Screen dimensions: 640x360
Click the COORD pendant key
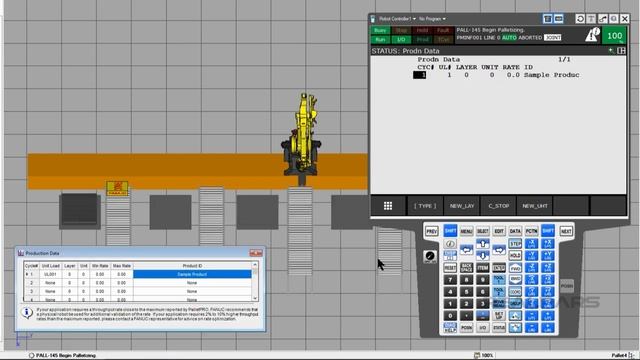pyautogui.click(x=515, y=292)
